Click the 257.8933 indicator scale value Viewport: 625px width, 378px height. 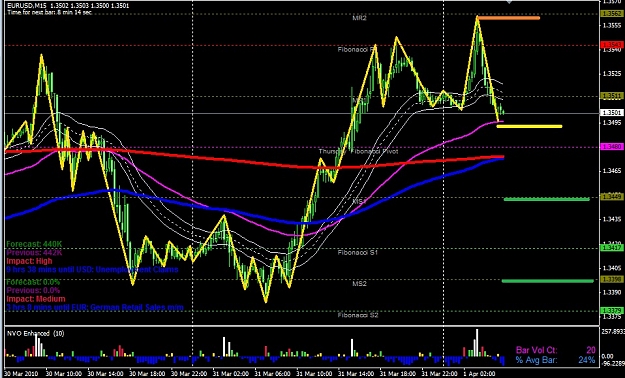[613, 331]
